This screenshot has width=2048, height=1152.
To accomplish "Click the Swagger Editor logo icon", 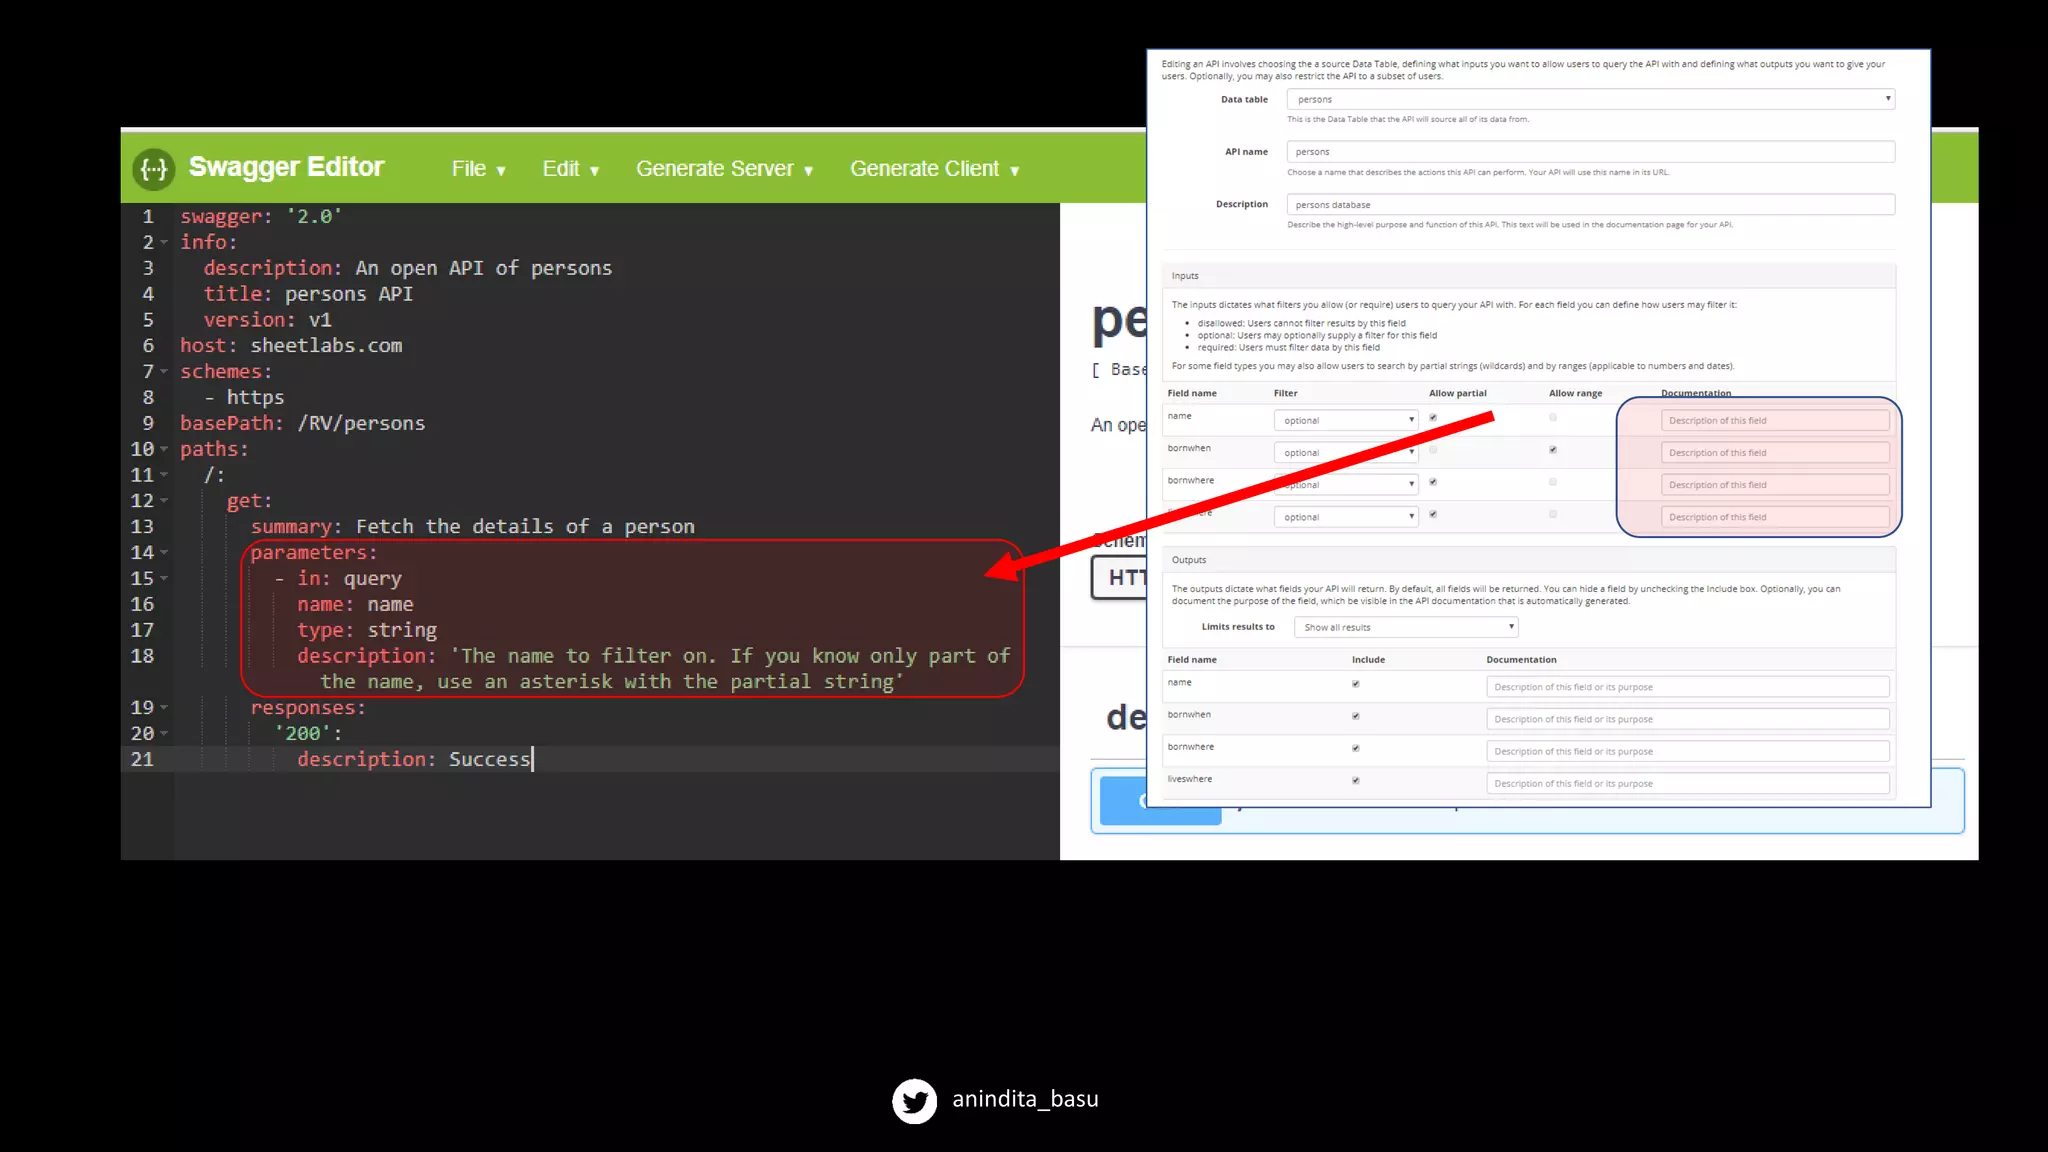I will pyautogui.click(x=153, y=169).
